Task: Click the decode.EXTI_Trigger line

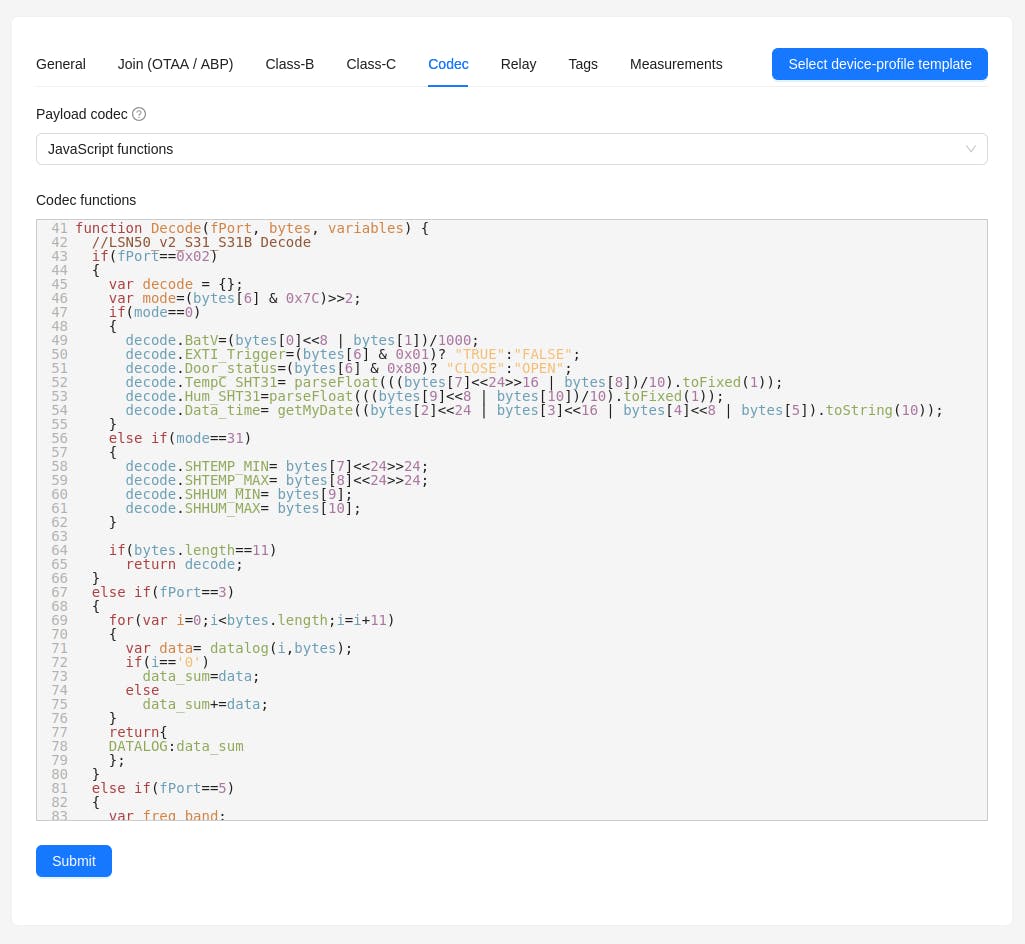Action: tap(353, 354)
